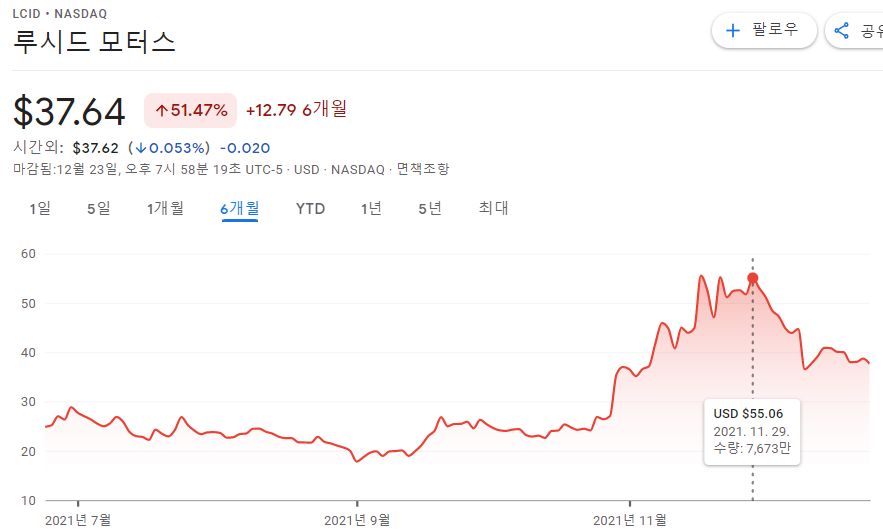The height and width of the screenshot is (532, 883).
Task: Select the 5년 range tab
Action: (x=430, y=209)
